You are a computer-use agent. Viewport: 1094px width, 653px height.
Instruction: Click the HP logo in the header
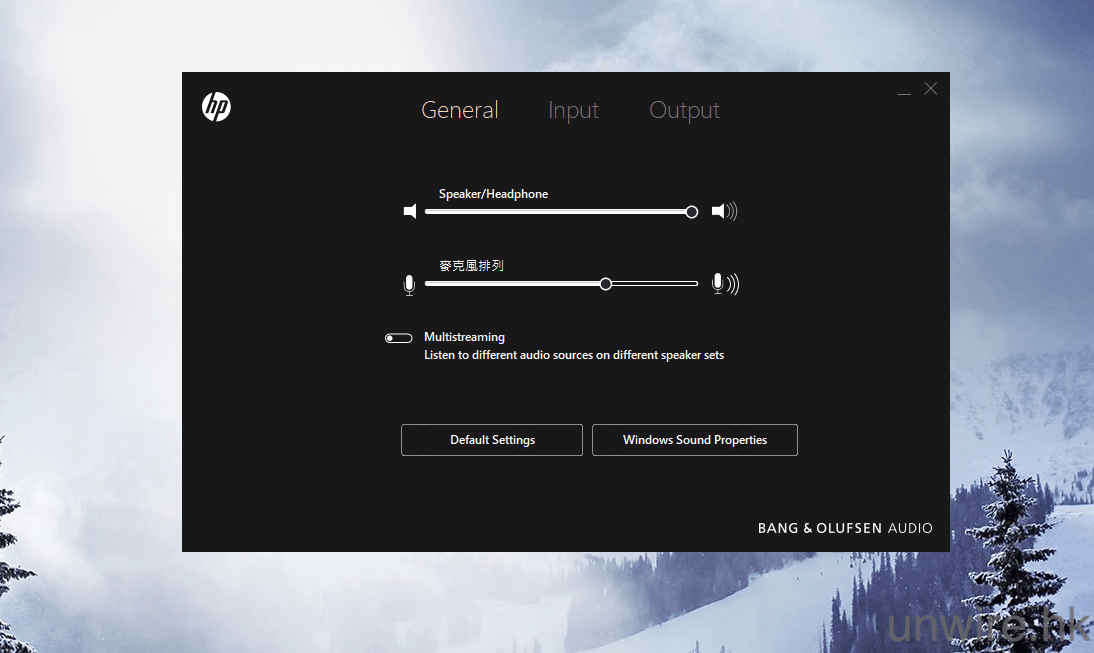pyautogui.click(x=216, y=107)
